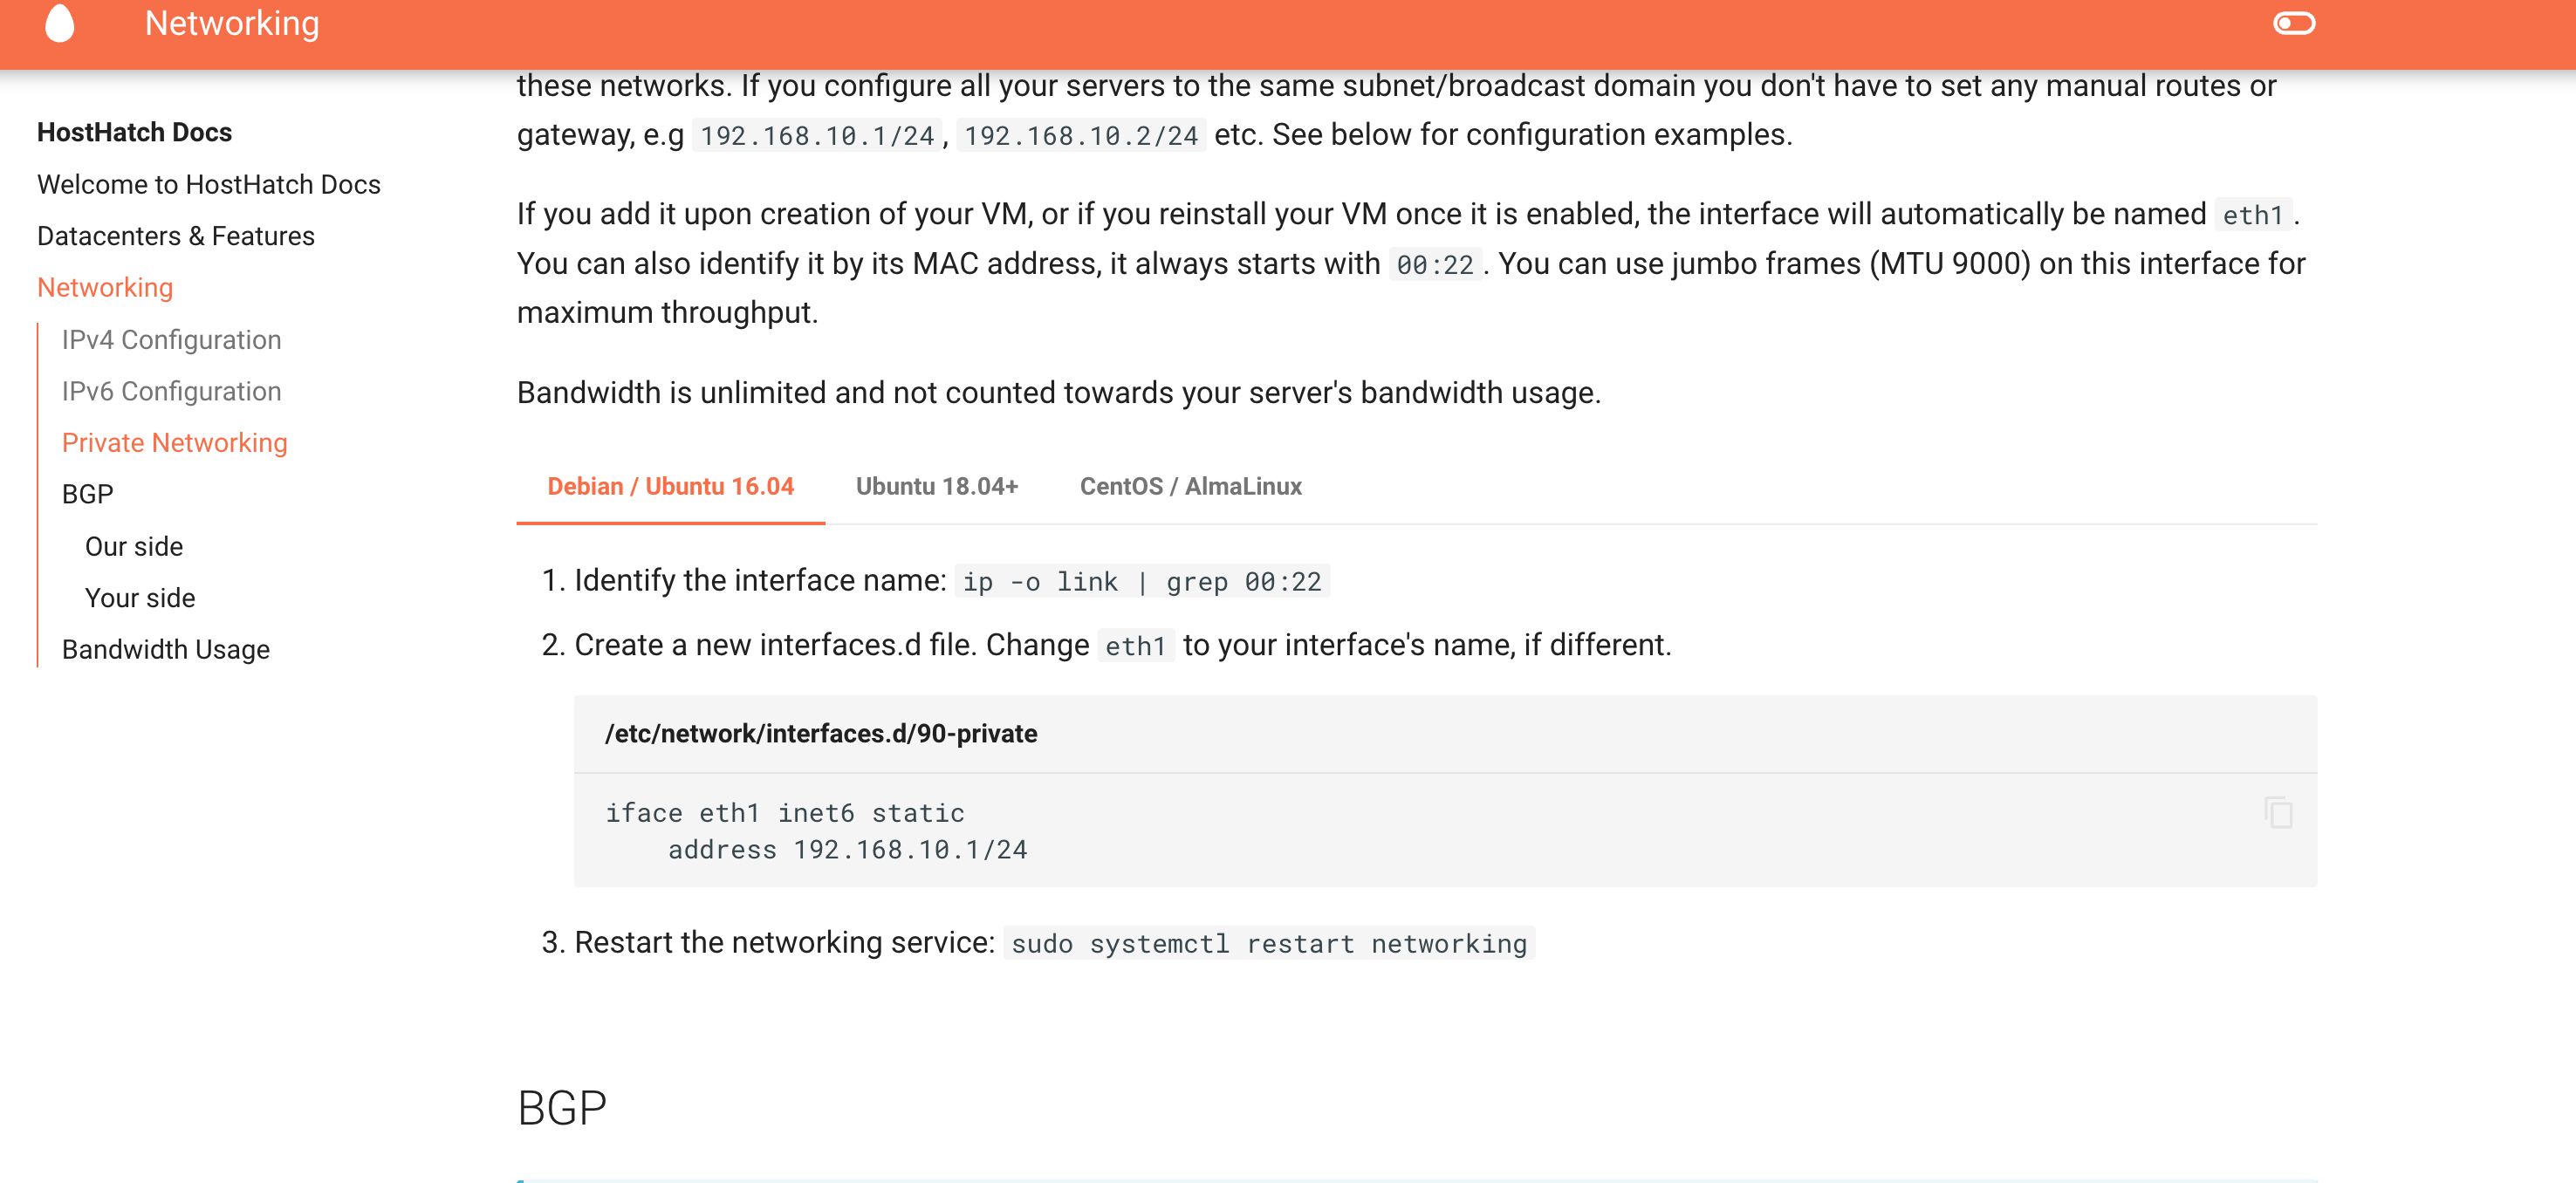Open Datacenters & Features in sidebar
This screenshot has width=2576, height=1183.
pos(175,236)
